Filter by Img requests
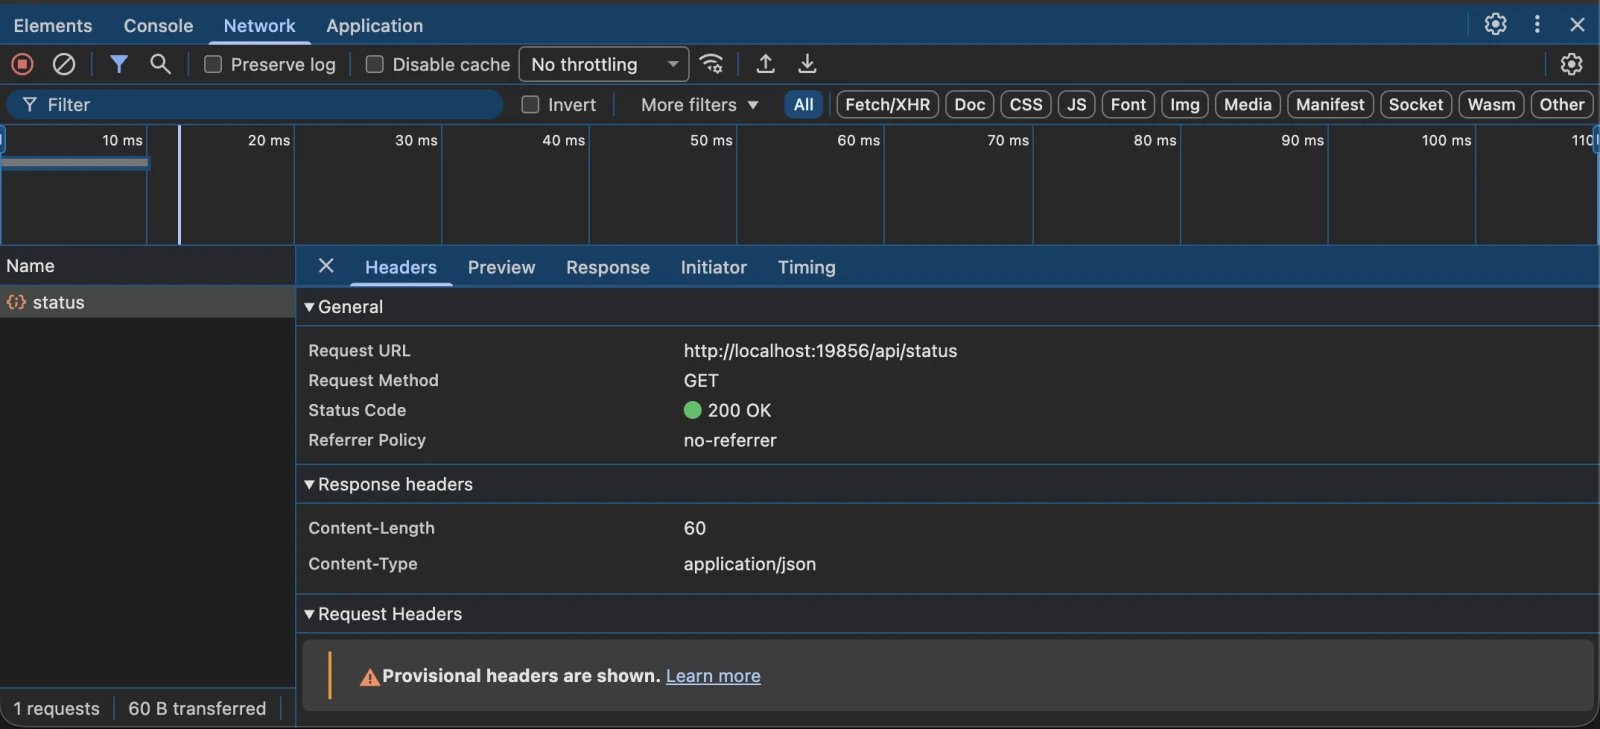Screen dimensions: 1600x729 1185,104
